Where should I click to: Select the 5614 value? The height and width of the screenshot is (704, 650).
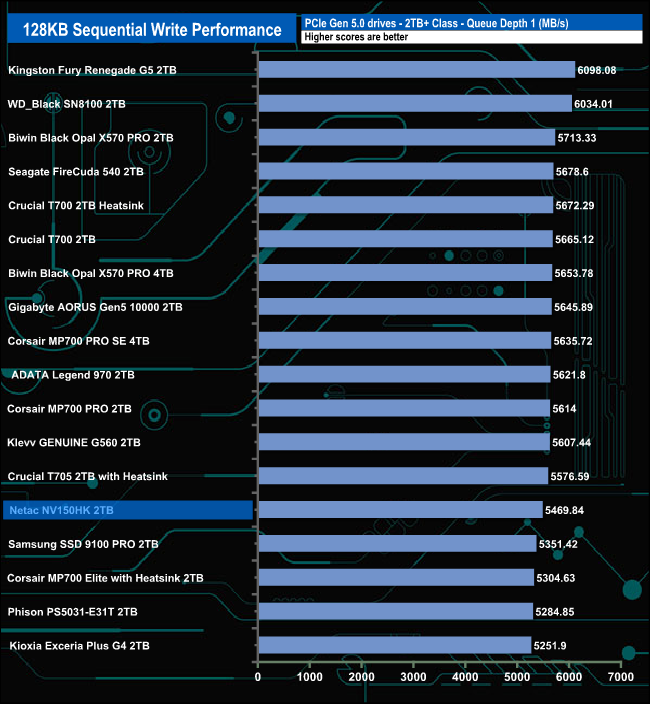pos(564,409)
